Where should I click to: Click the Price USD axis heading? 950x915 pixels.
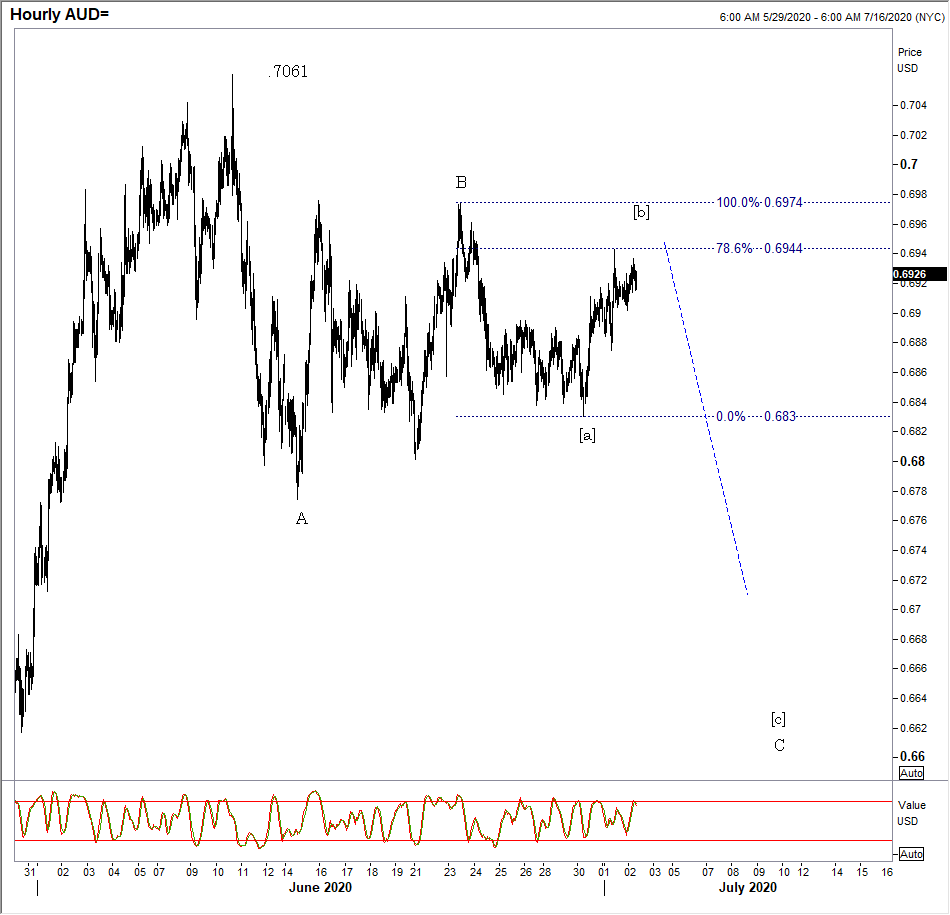point(909,60)
